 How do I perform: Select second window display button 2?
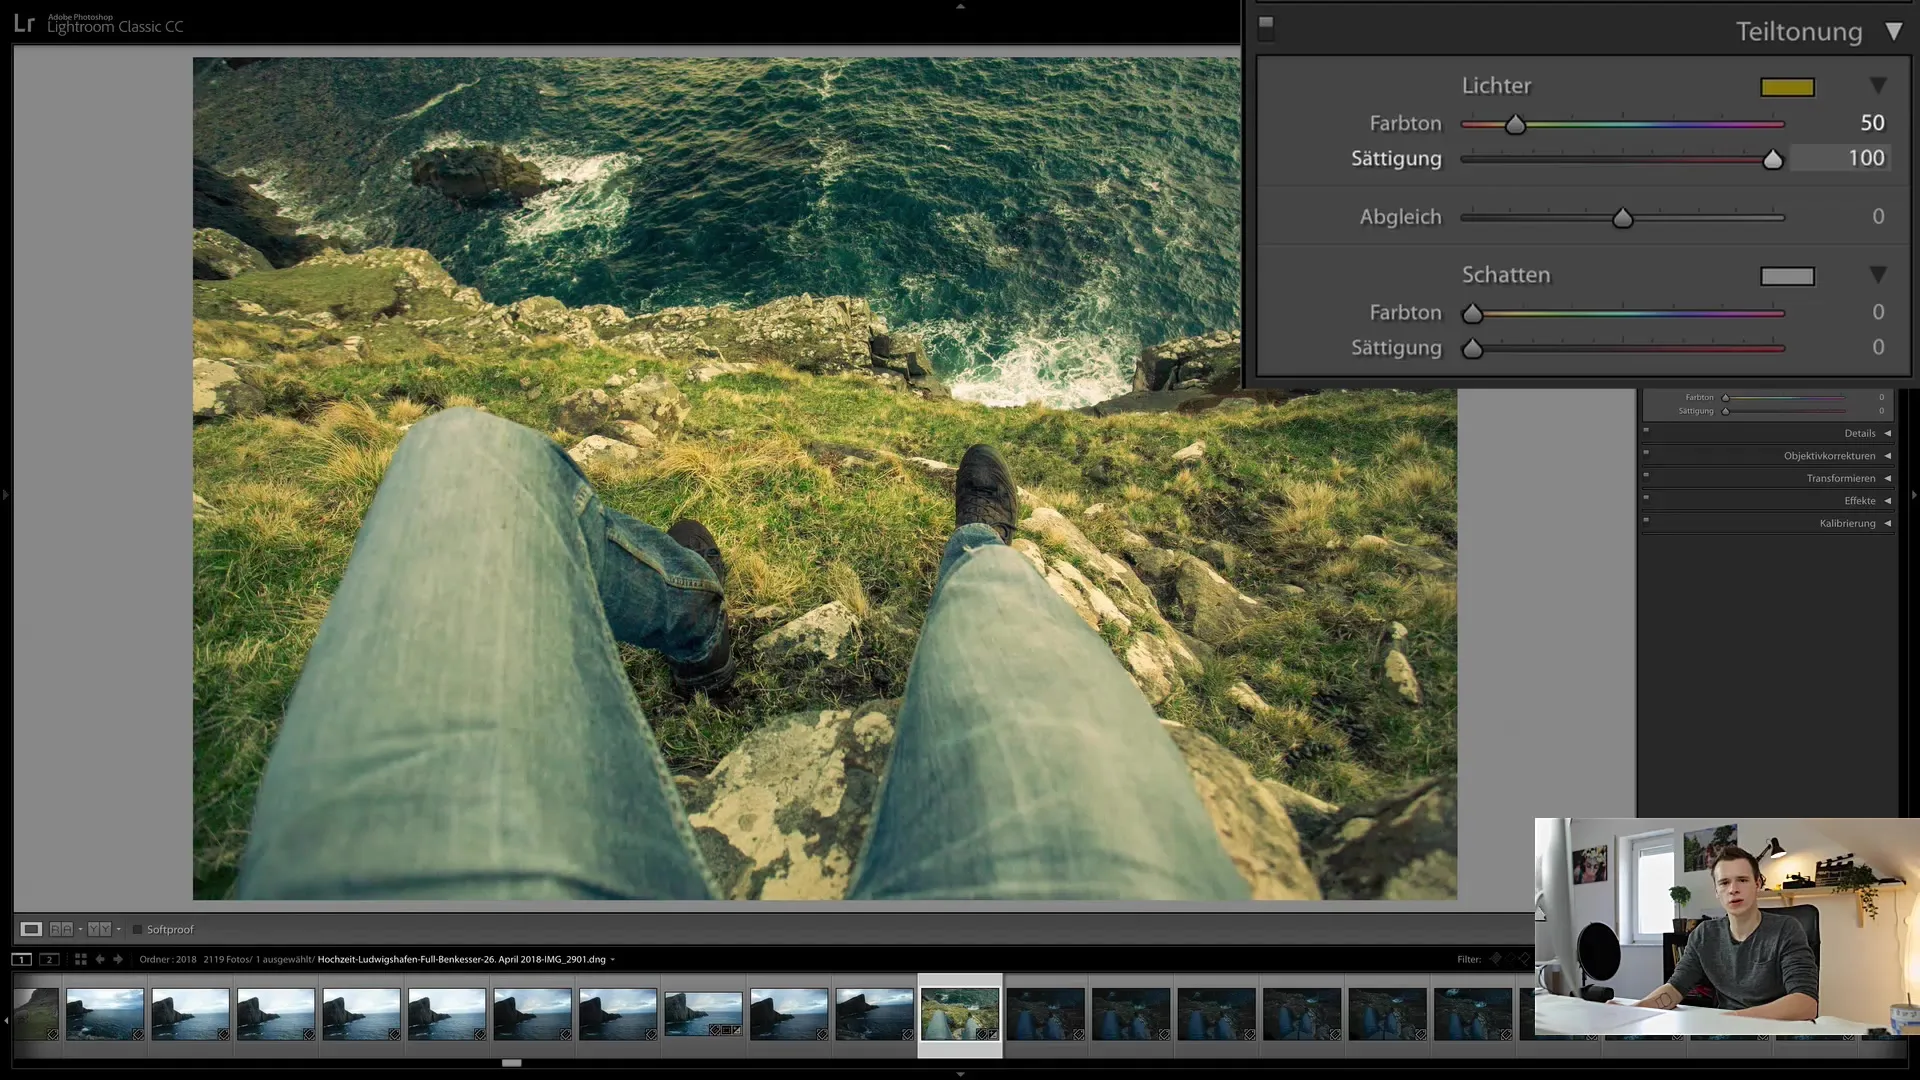coord(49,959)
